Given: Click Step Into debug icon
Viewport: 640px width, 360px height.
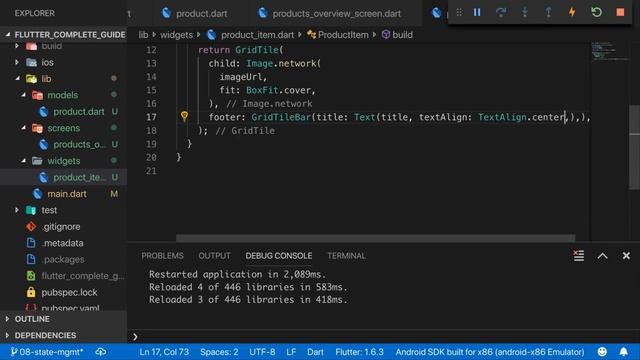Looking at the screenshot, I should click(524, 13).
